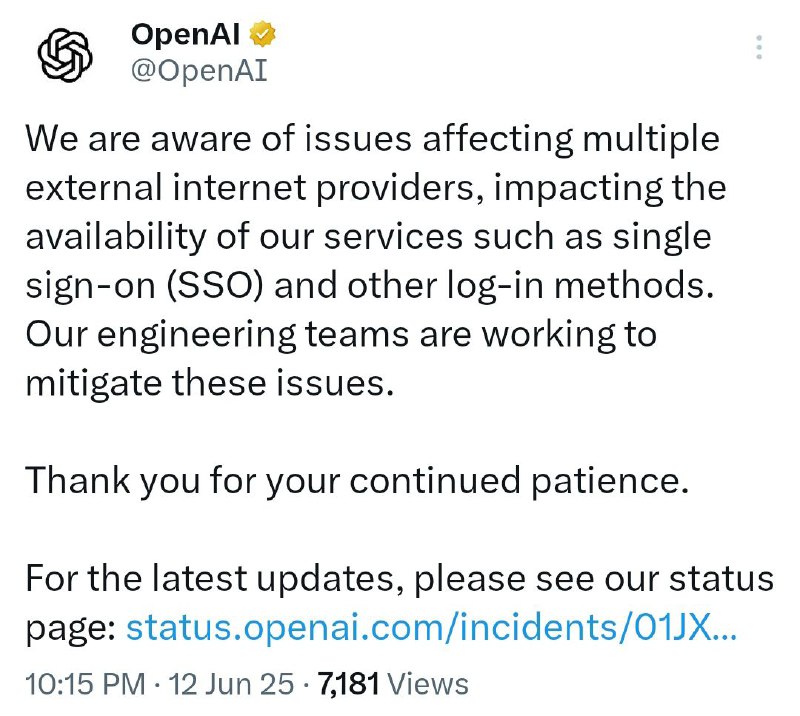Image resolution: width=800 pixels, height=716 pixels.
Task: Open the OpenAI profile avatar logo
Action: point(65,55)
